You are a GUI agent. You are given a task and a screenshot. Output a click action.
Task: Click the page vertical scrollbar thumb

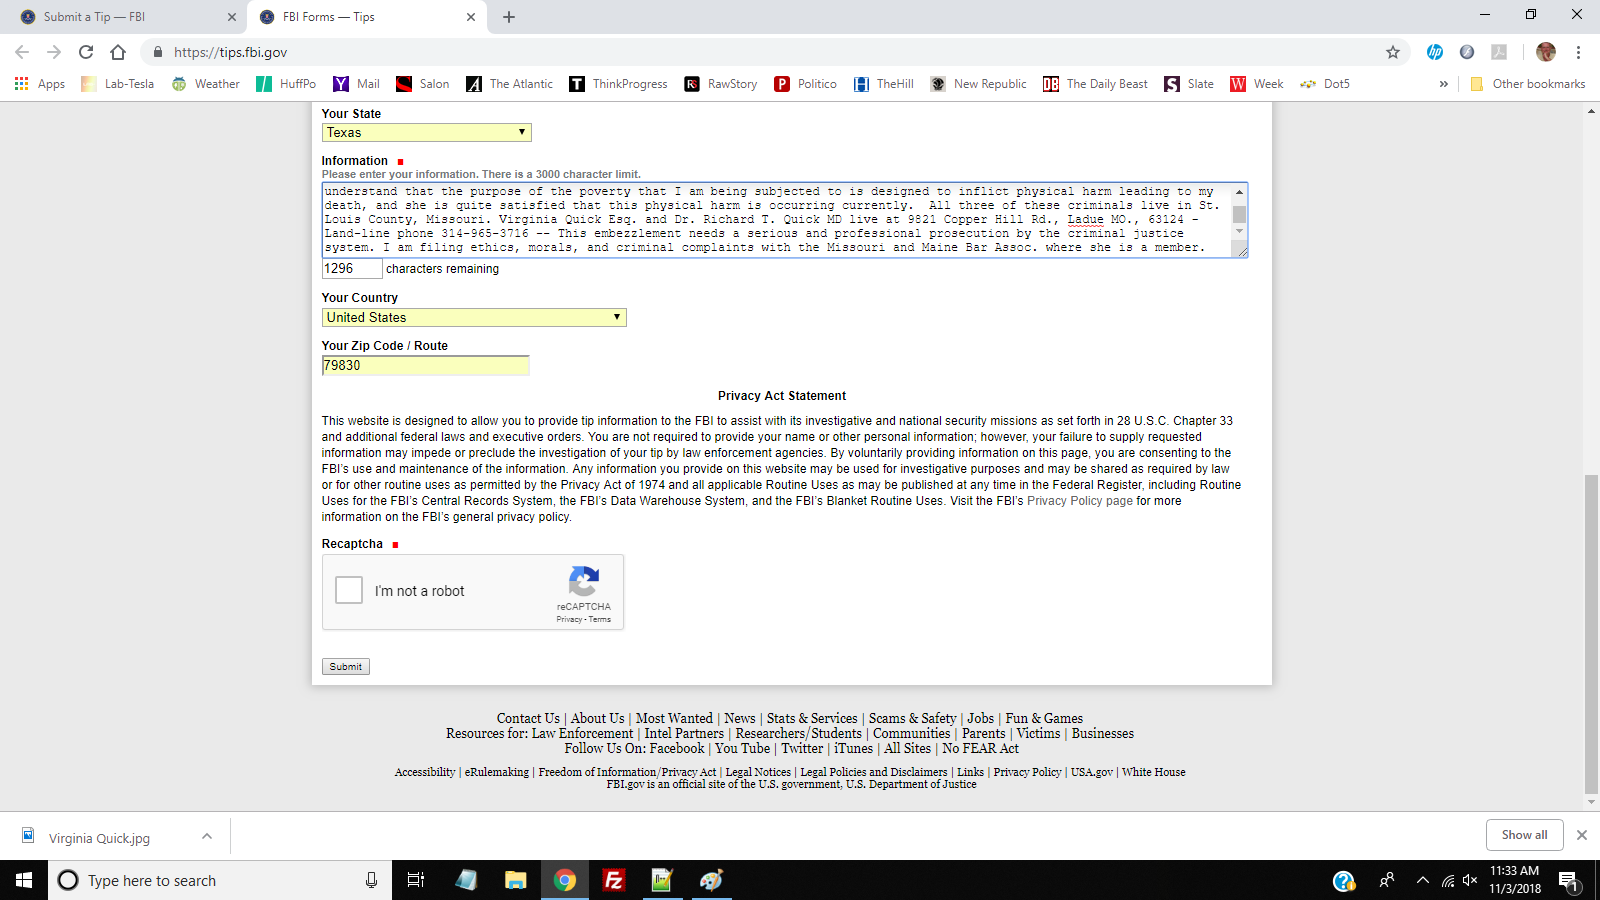tap(1591, 633)
